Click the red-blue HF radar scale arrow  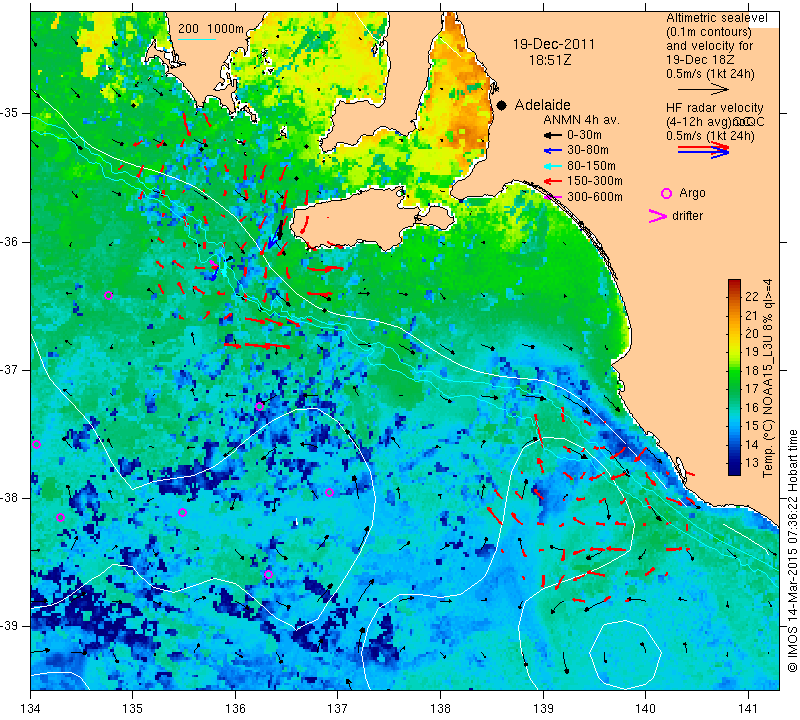703,150
